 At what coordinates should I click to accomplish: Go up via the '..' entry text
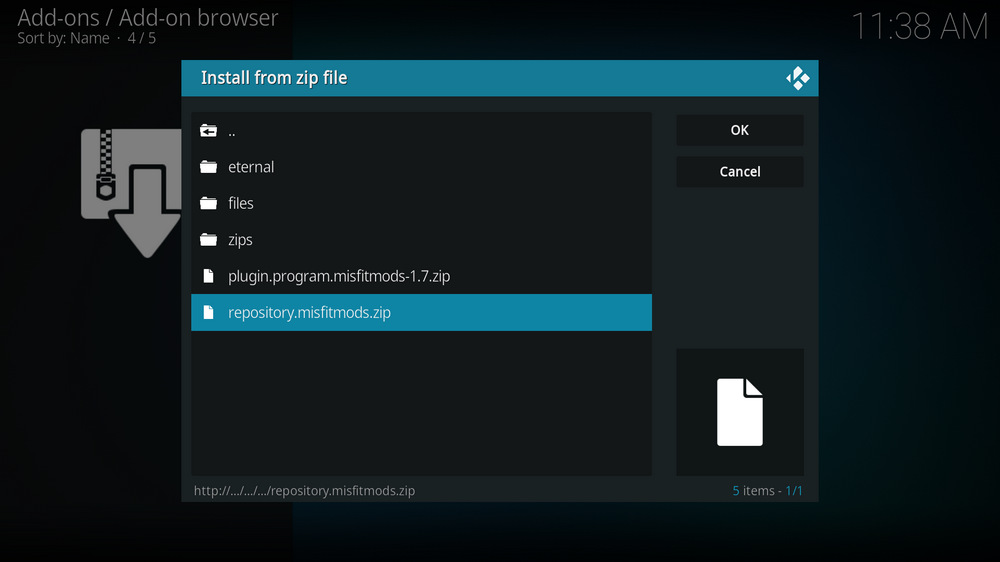(232, 131)
